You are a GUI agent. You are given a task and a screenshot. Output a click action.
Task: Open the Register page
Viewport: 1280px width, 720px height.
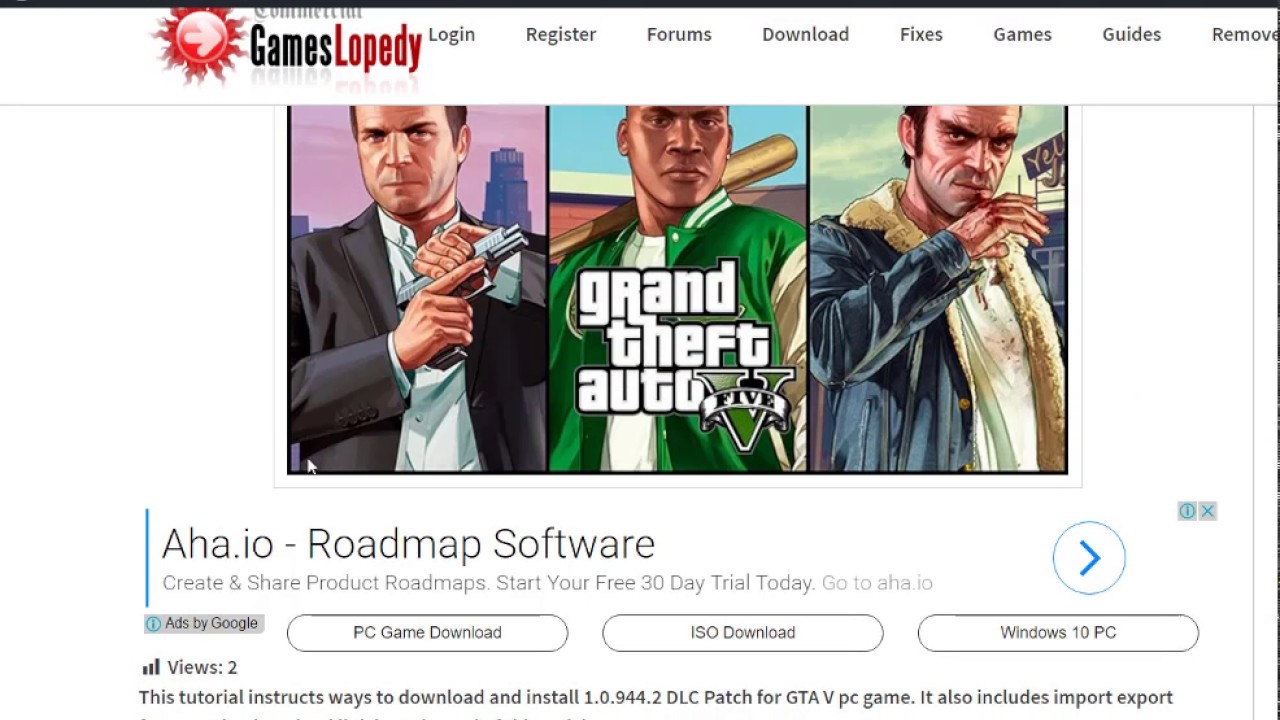pyautogui.click(x=561, y=34)
